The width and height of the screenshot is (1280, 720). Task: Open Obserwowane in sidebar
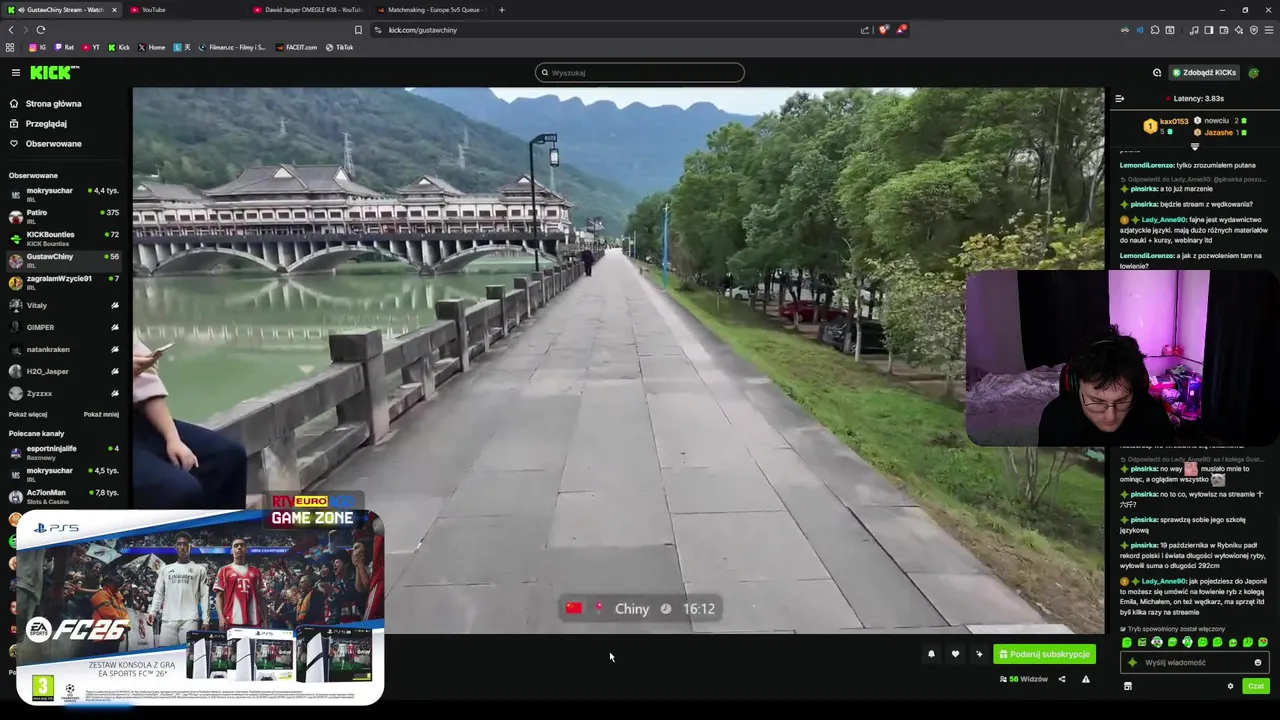pyautogui.click(x=54, y=144)
